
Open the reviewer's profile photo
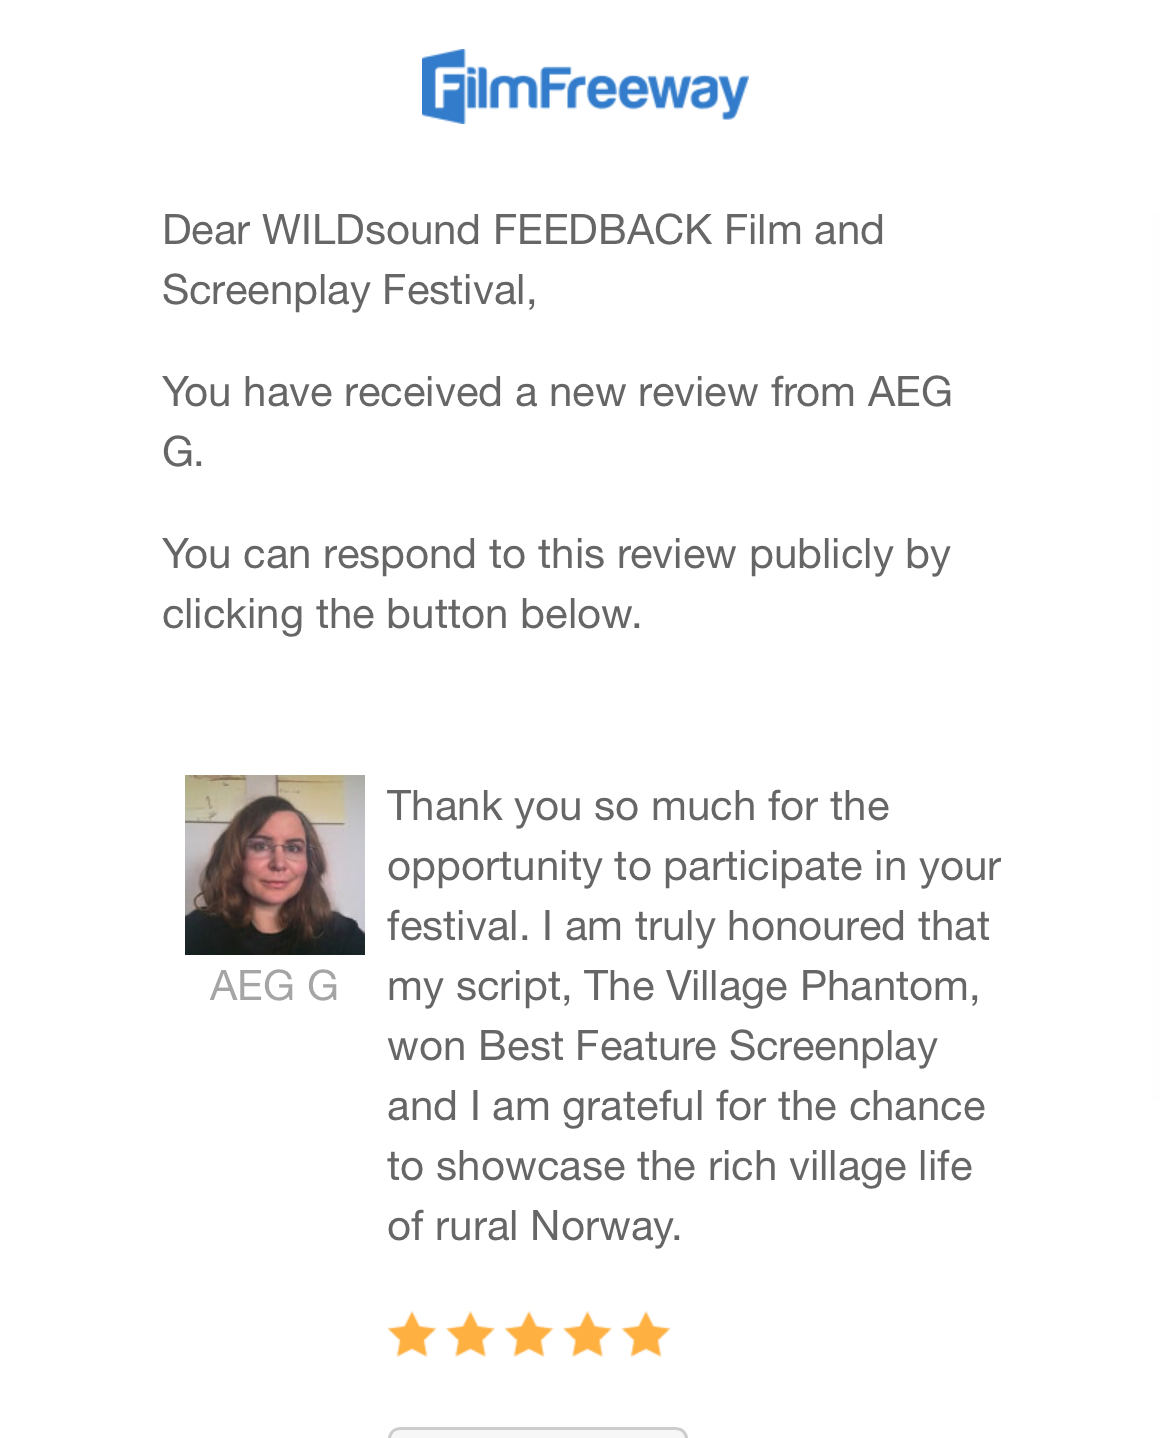coord(274,864)
